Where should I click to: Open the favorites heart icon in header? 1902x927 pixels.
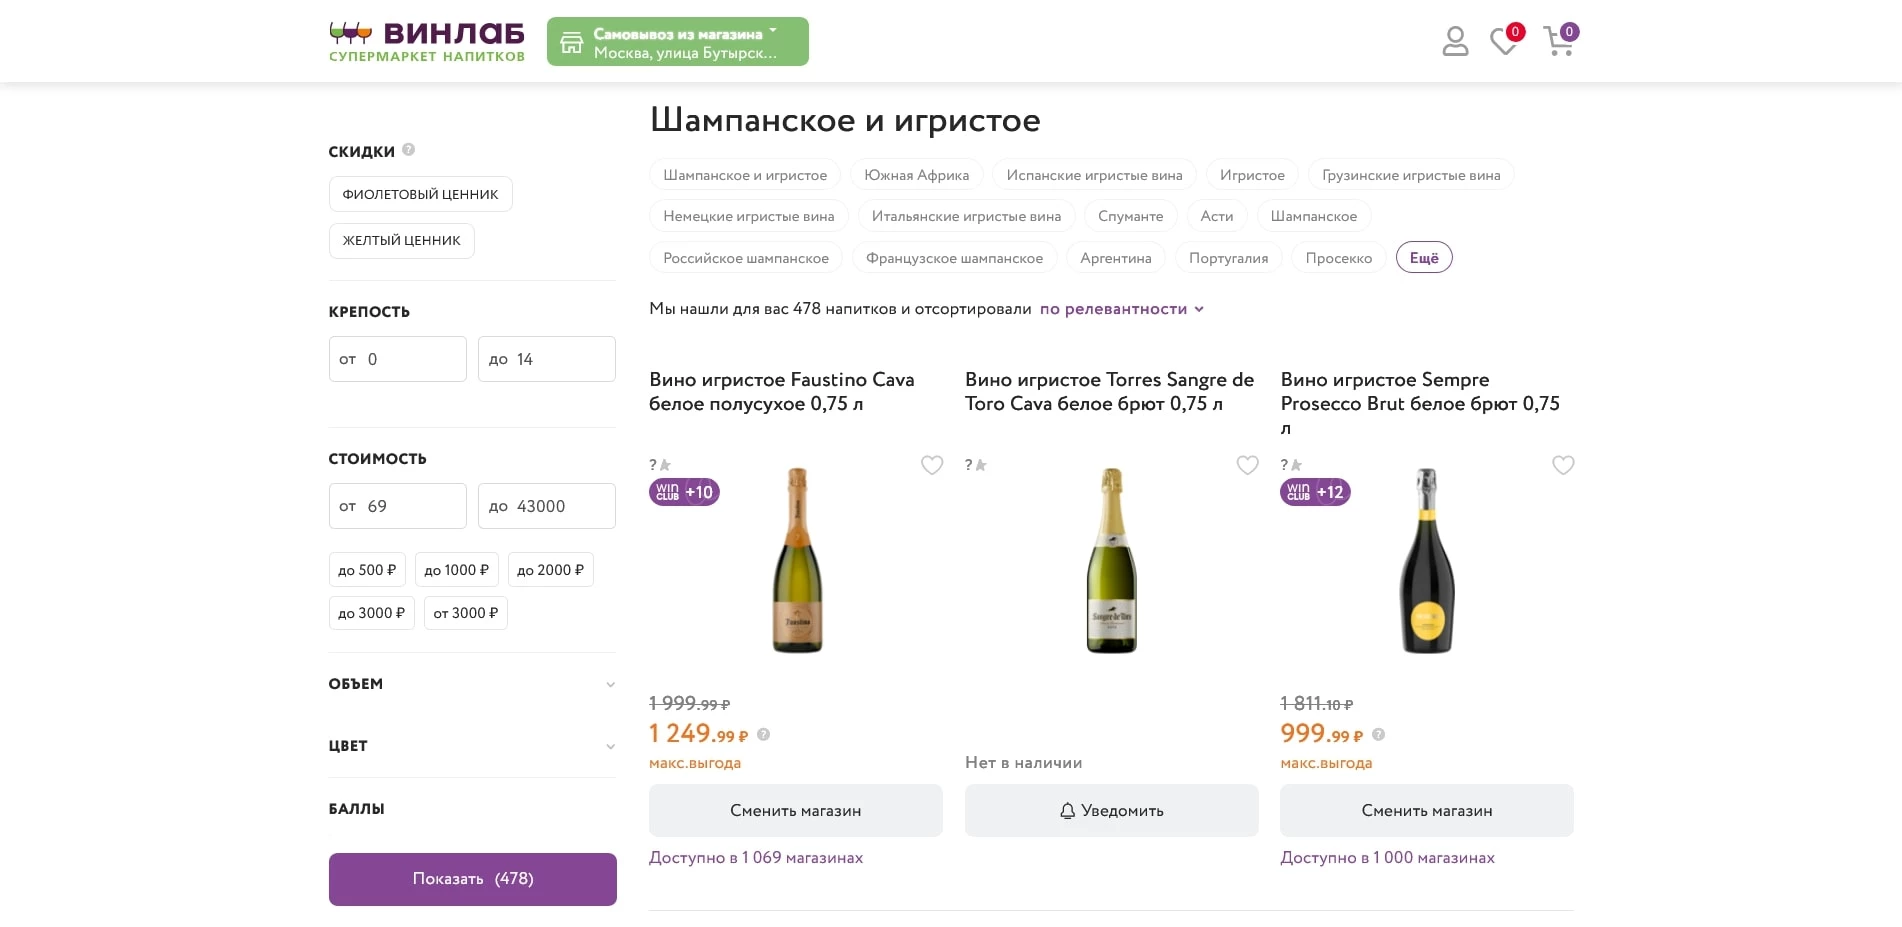pos(1503,42)
